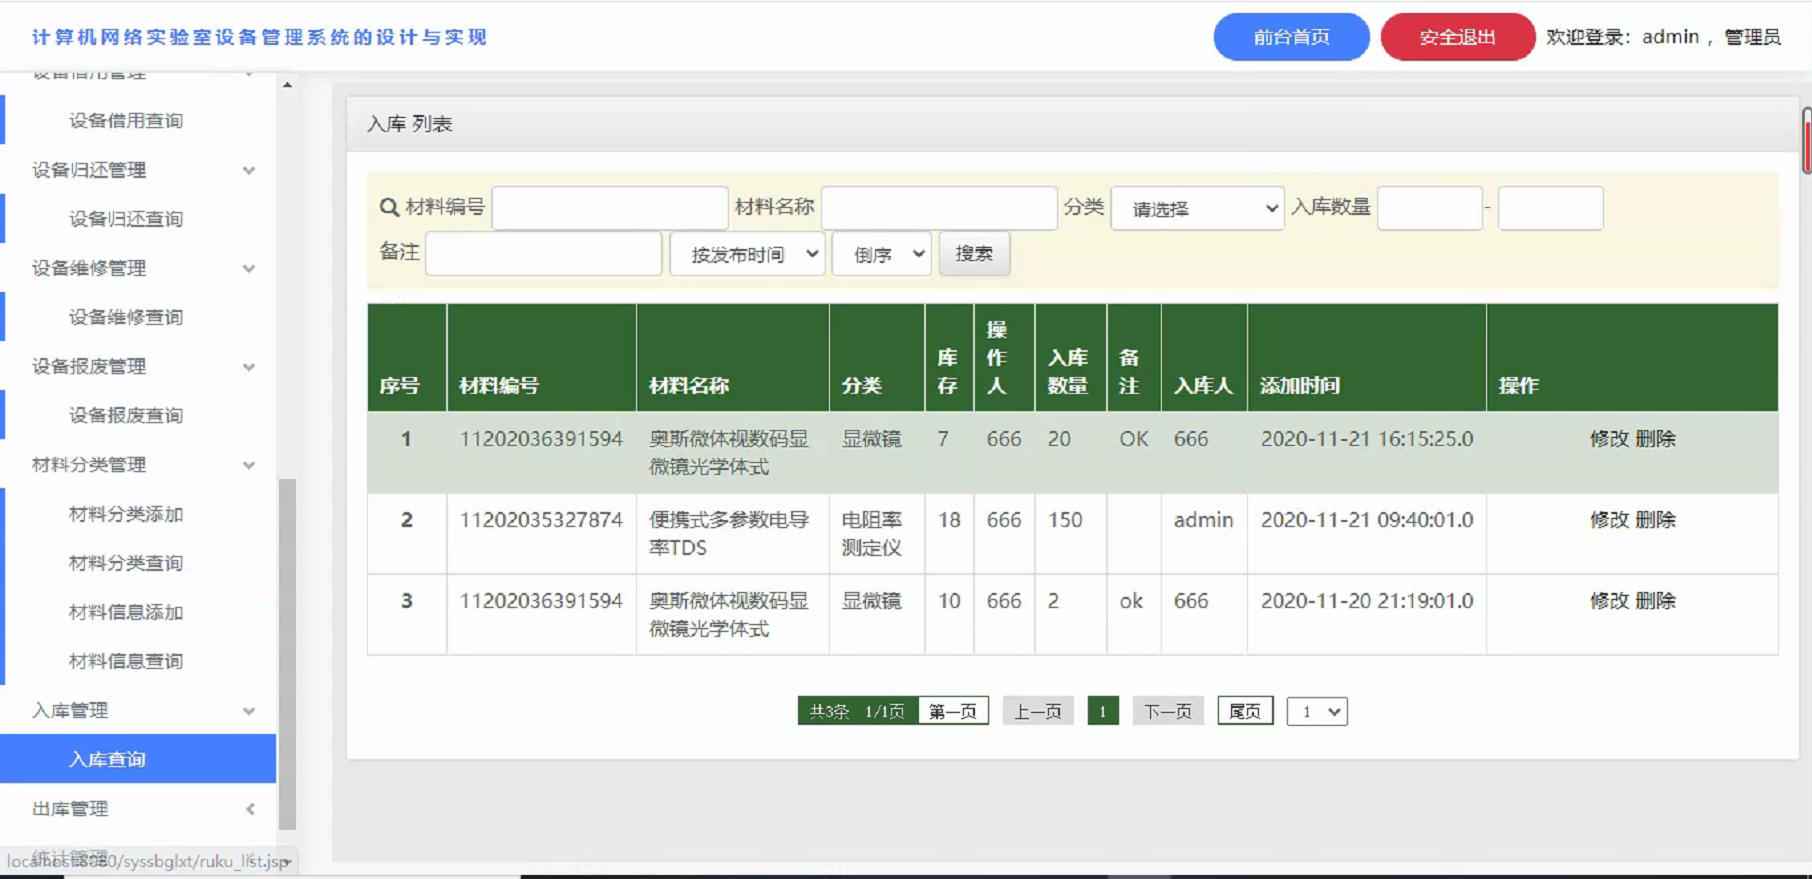
Task: Open 材料信息查询 menu item
Action: pos(126,661)
